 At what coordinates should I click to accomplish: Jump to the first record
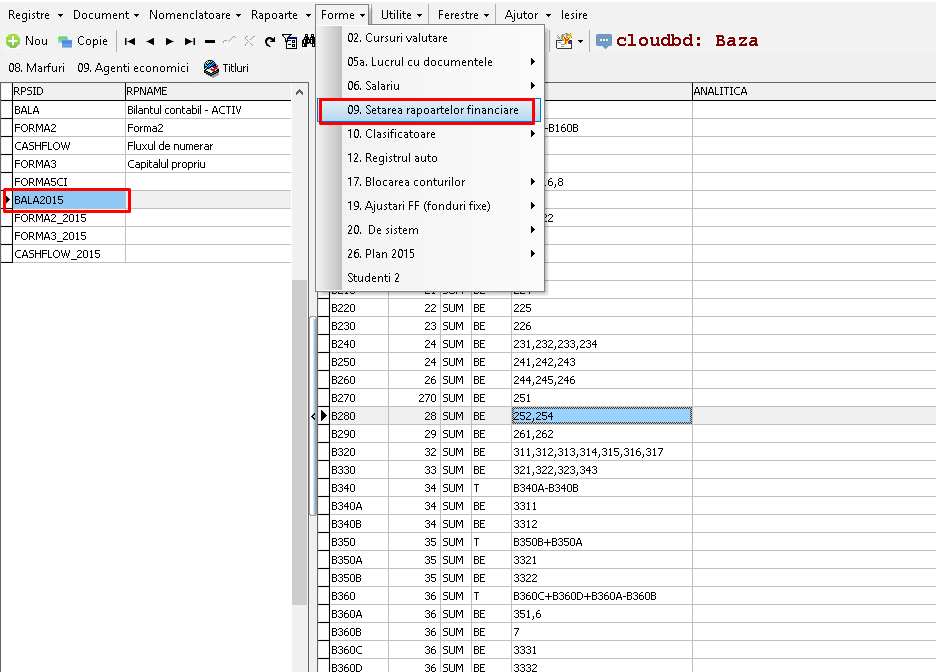click(130, 41)
